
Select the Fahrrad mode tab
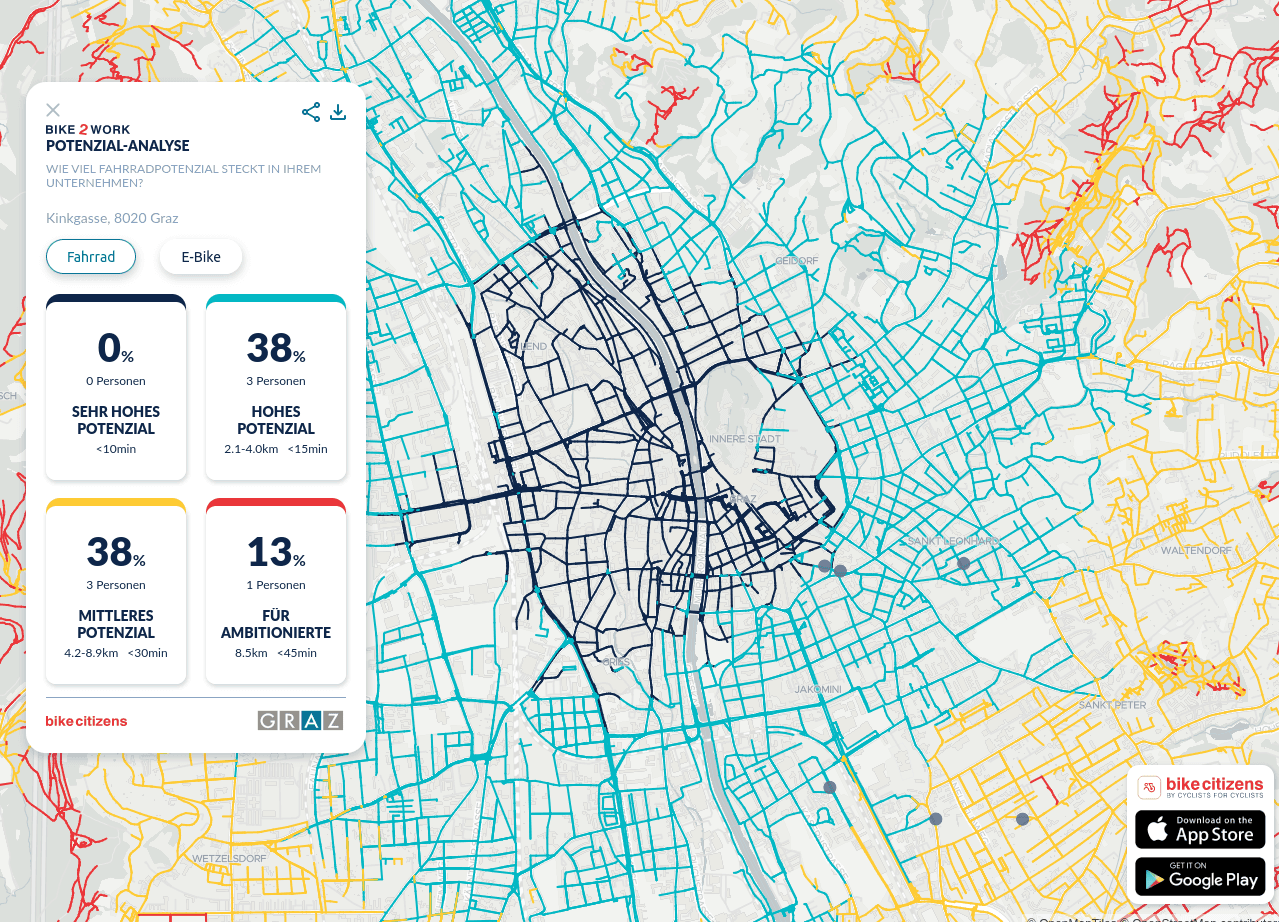click(x=91, y=257)
